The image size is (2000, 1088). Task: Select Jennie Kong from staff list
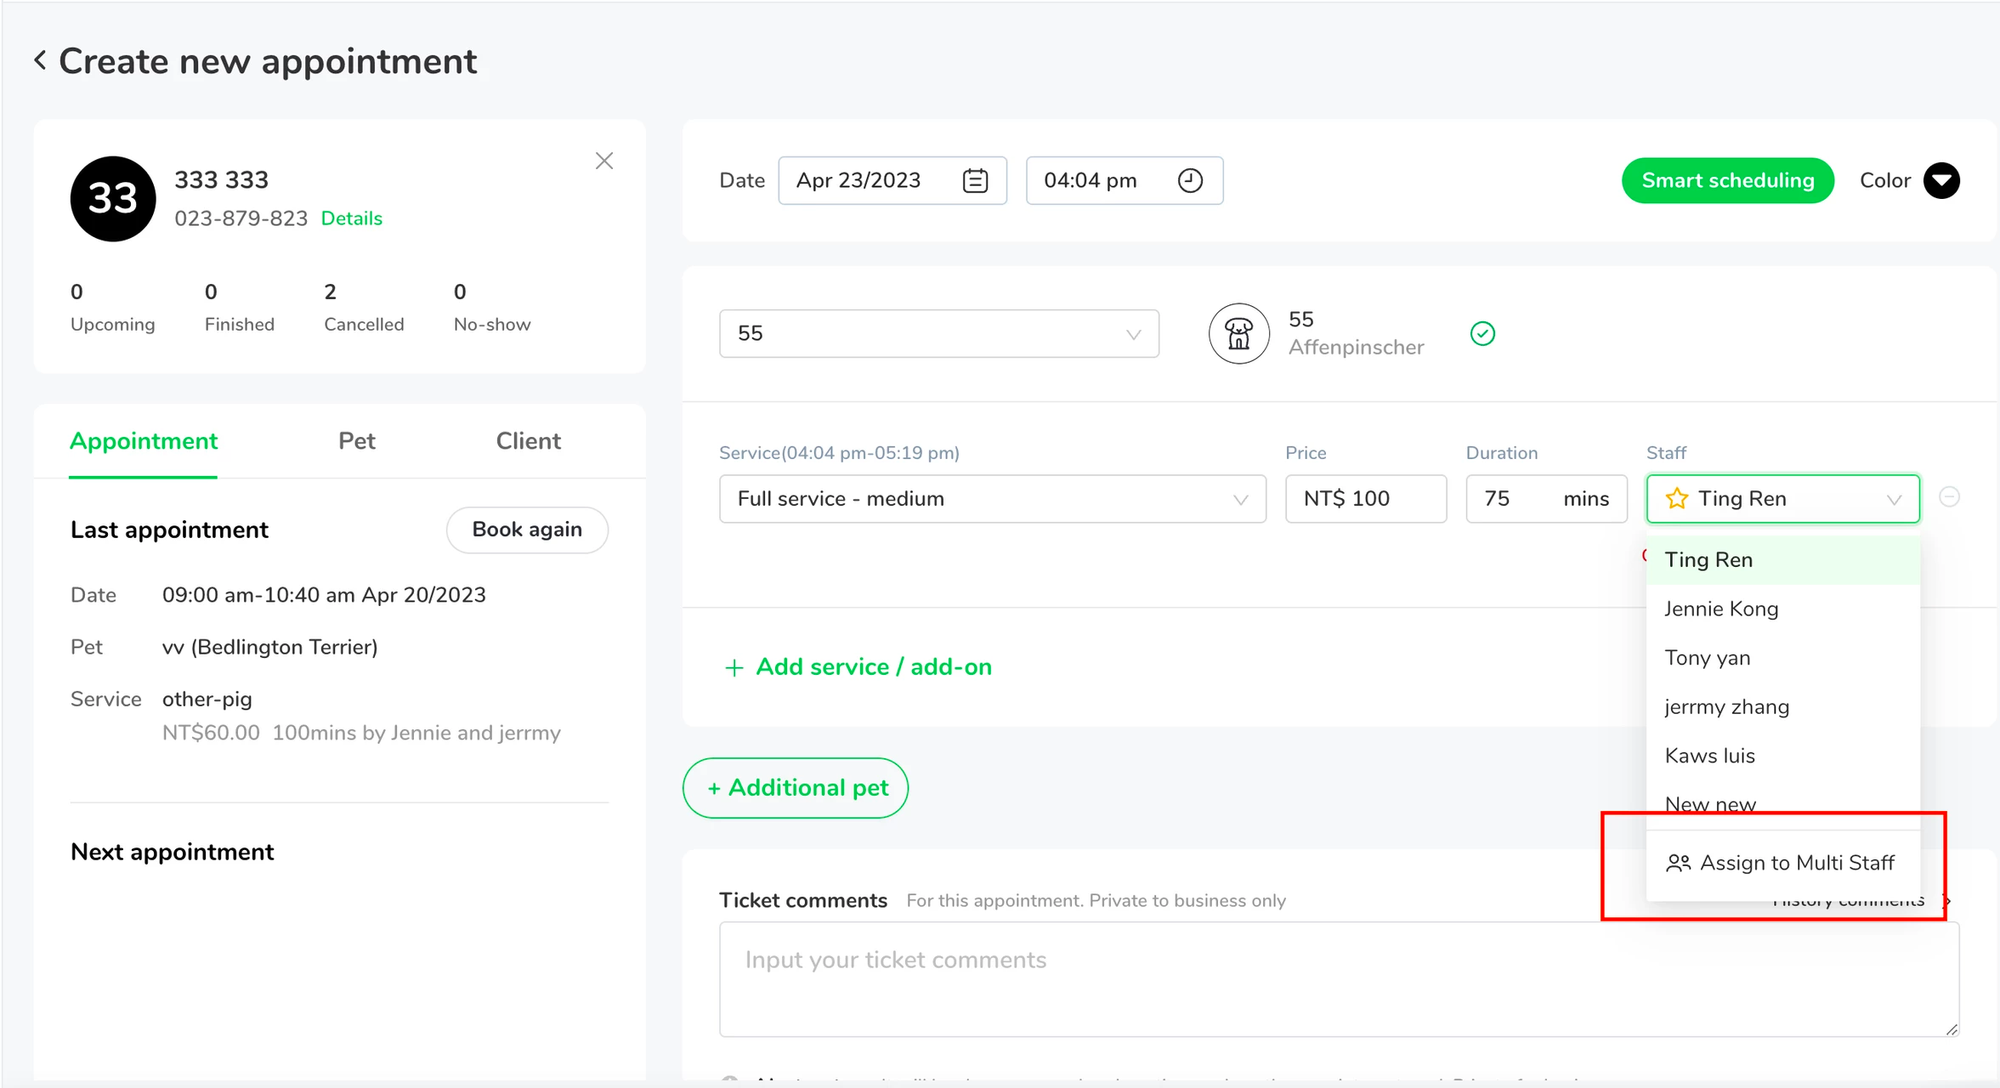click(x=1721, y=609)
